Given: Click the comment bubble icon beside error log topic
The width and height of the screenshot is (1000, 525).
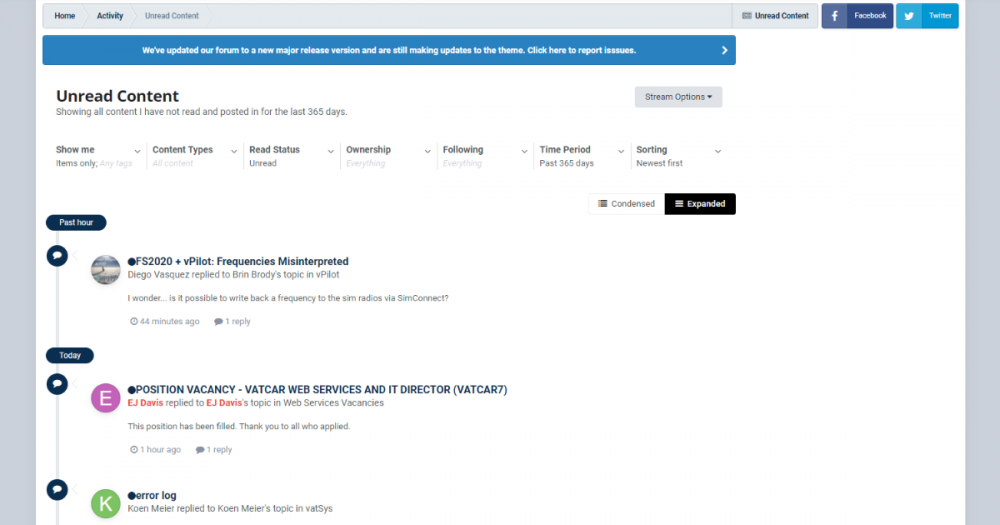Looking at the screenshot, I should tap(58, 489).
